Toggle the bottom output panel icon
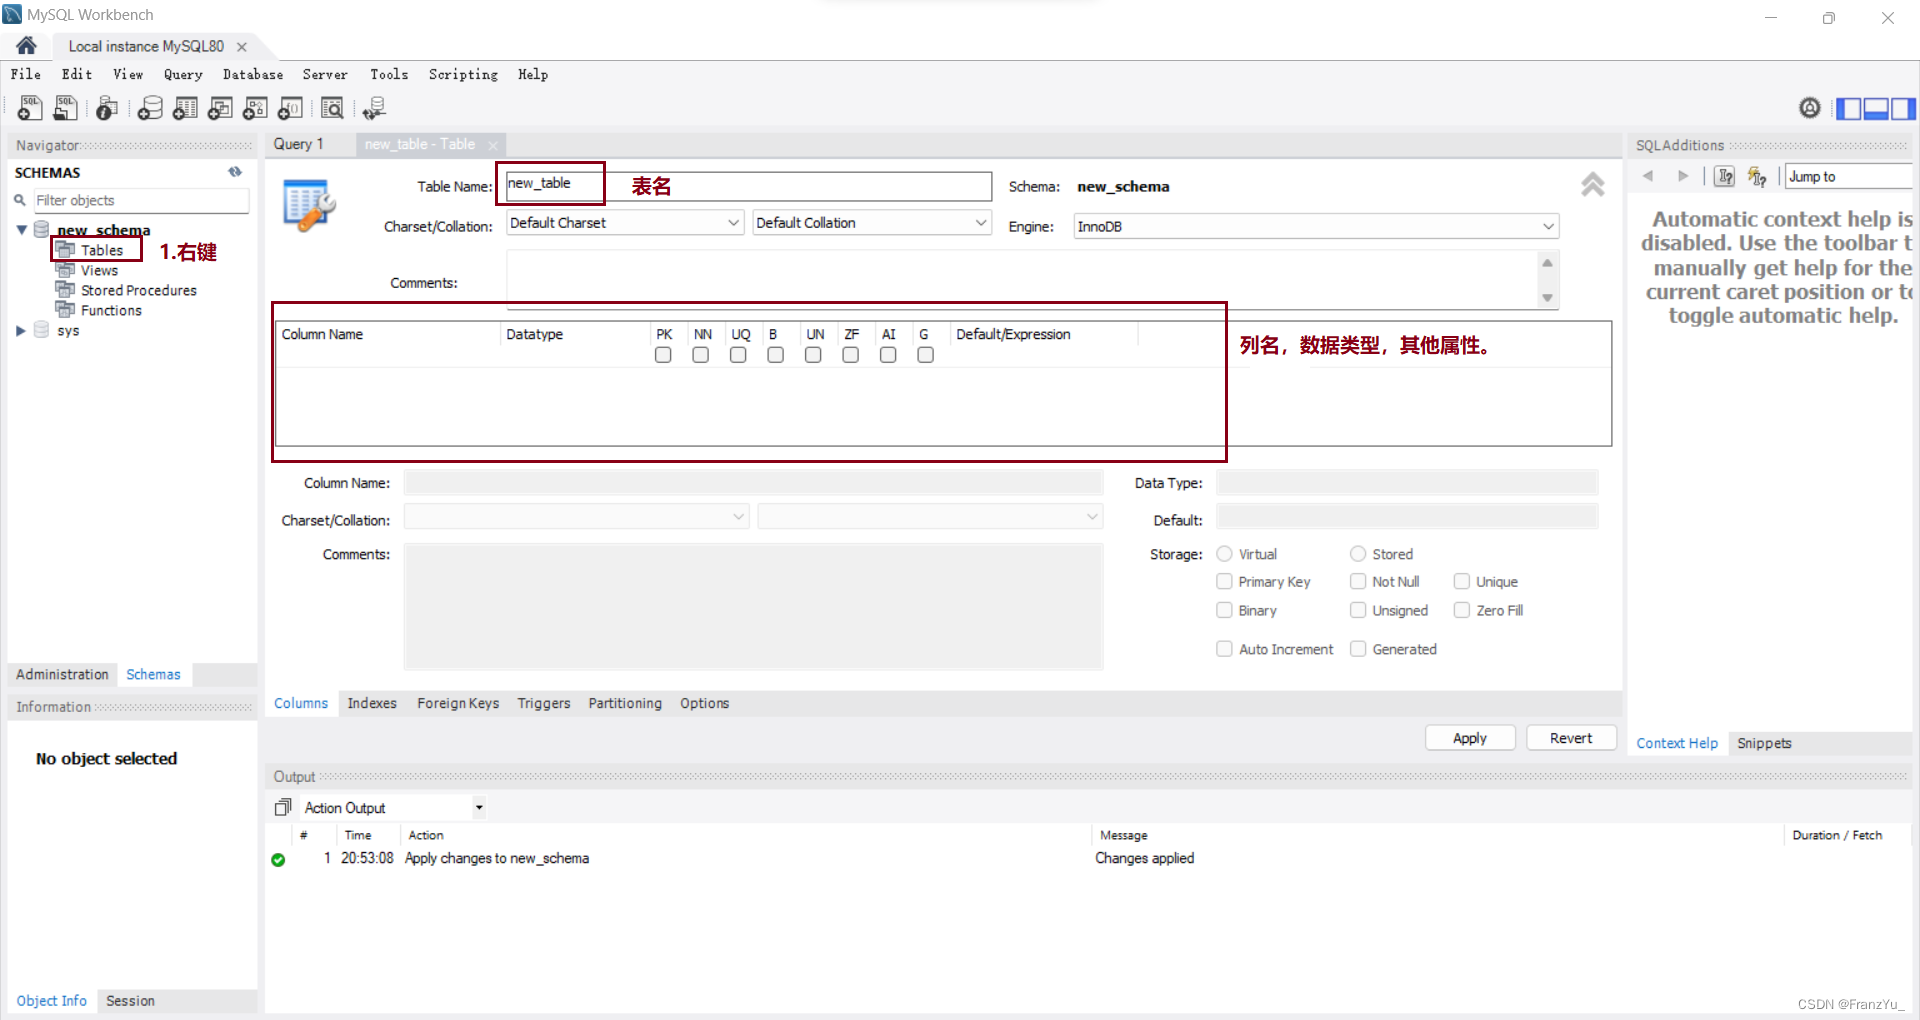 point(1875,108)
